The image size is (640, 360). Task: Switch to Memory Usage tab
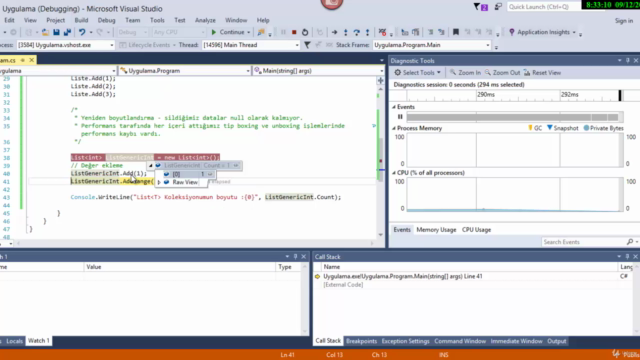click(436, 230)
